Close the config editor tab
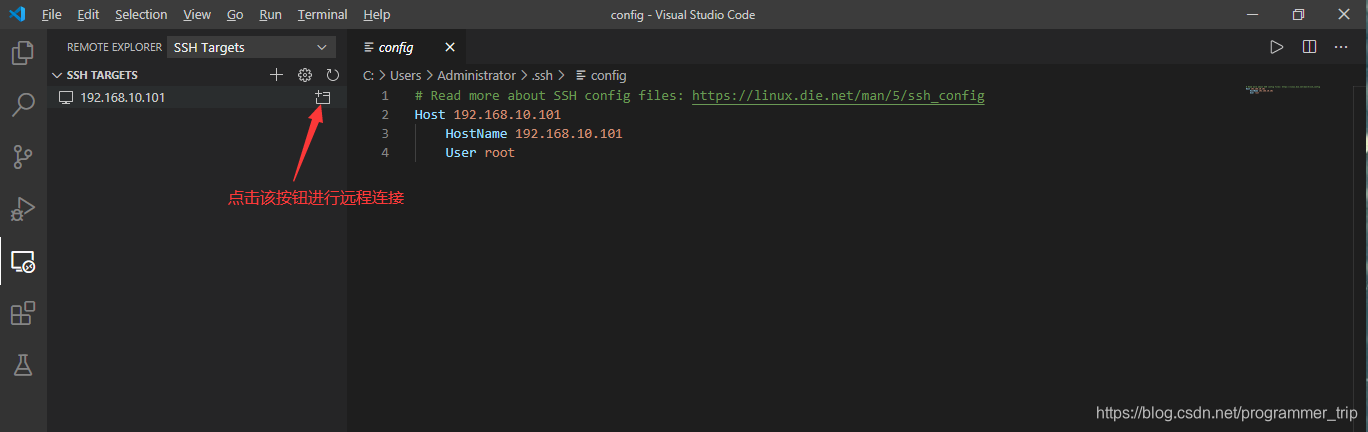Image resolution: width=1368 pixels, height=432 pixels. [x=449, y=47]
